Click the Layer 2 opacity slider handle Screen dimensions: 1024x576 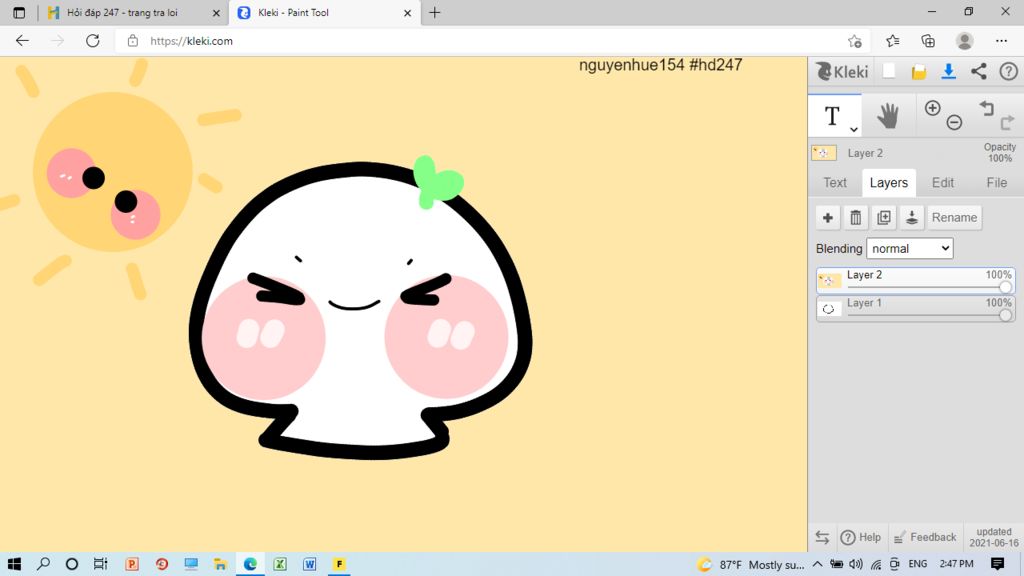[x=1005, y=287]
